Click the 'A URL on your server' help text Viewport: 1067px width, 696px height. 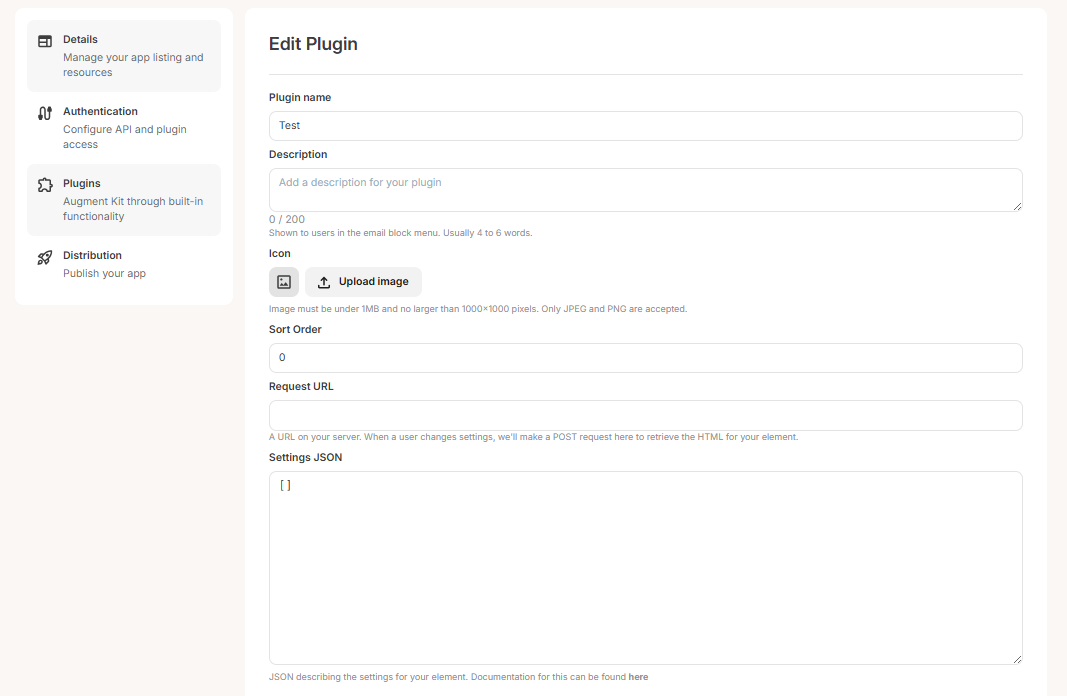coord(534,437)
